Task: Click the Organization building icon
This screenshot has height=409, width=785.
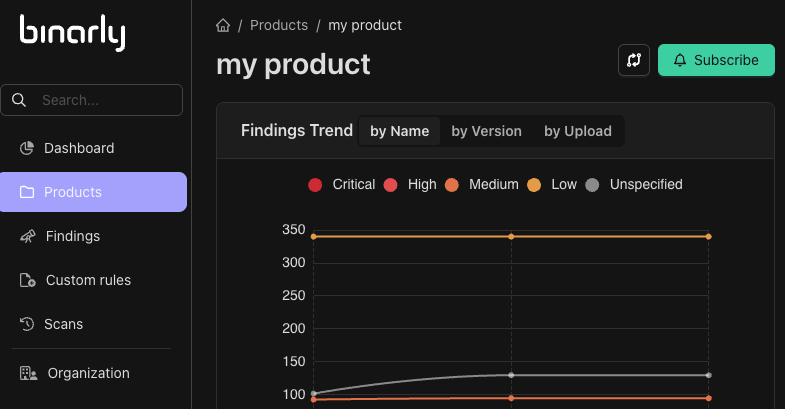Action: [28, 373]
